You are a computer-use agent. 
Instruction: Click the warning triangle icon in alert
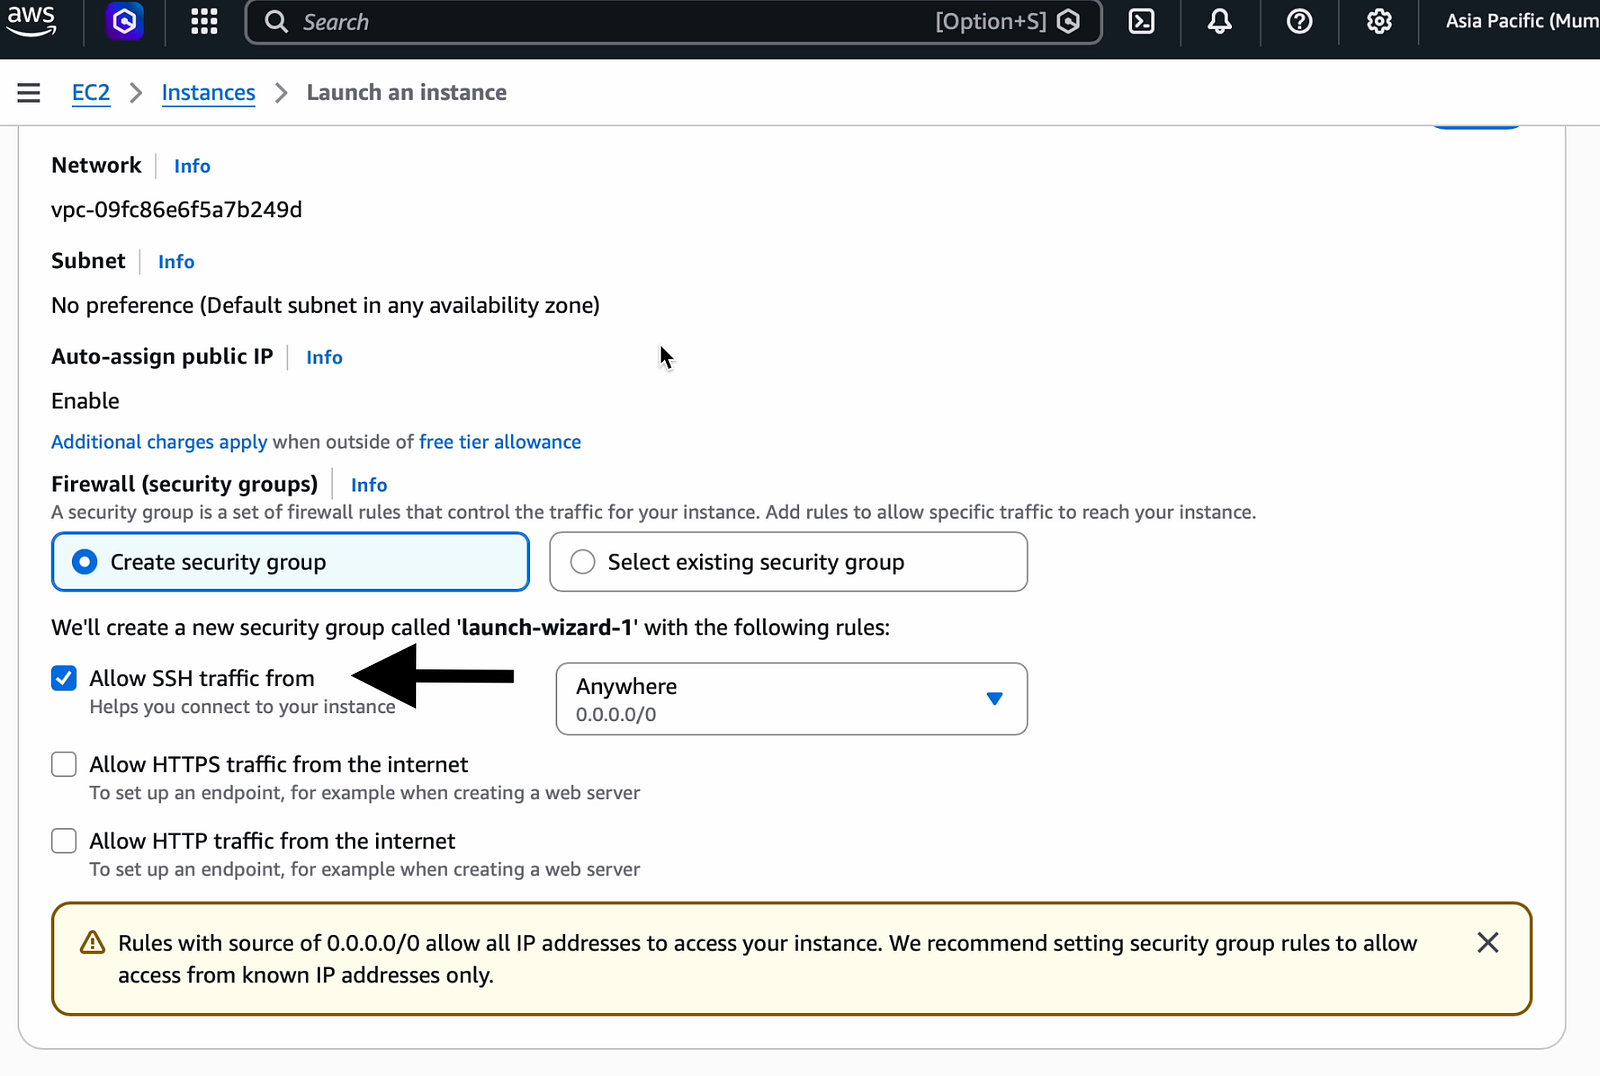(x=92, y=942)
